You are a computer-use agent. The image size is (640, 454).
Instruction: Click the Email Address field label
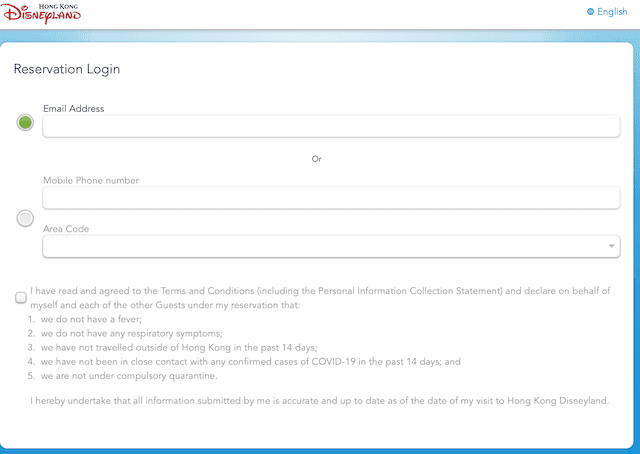(73, 109)
